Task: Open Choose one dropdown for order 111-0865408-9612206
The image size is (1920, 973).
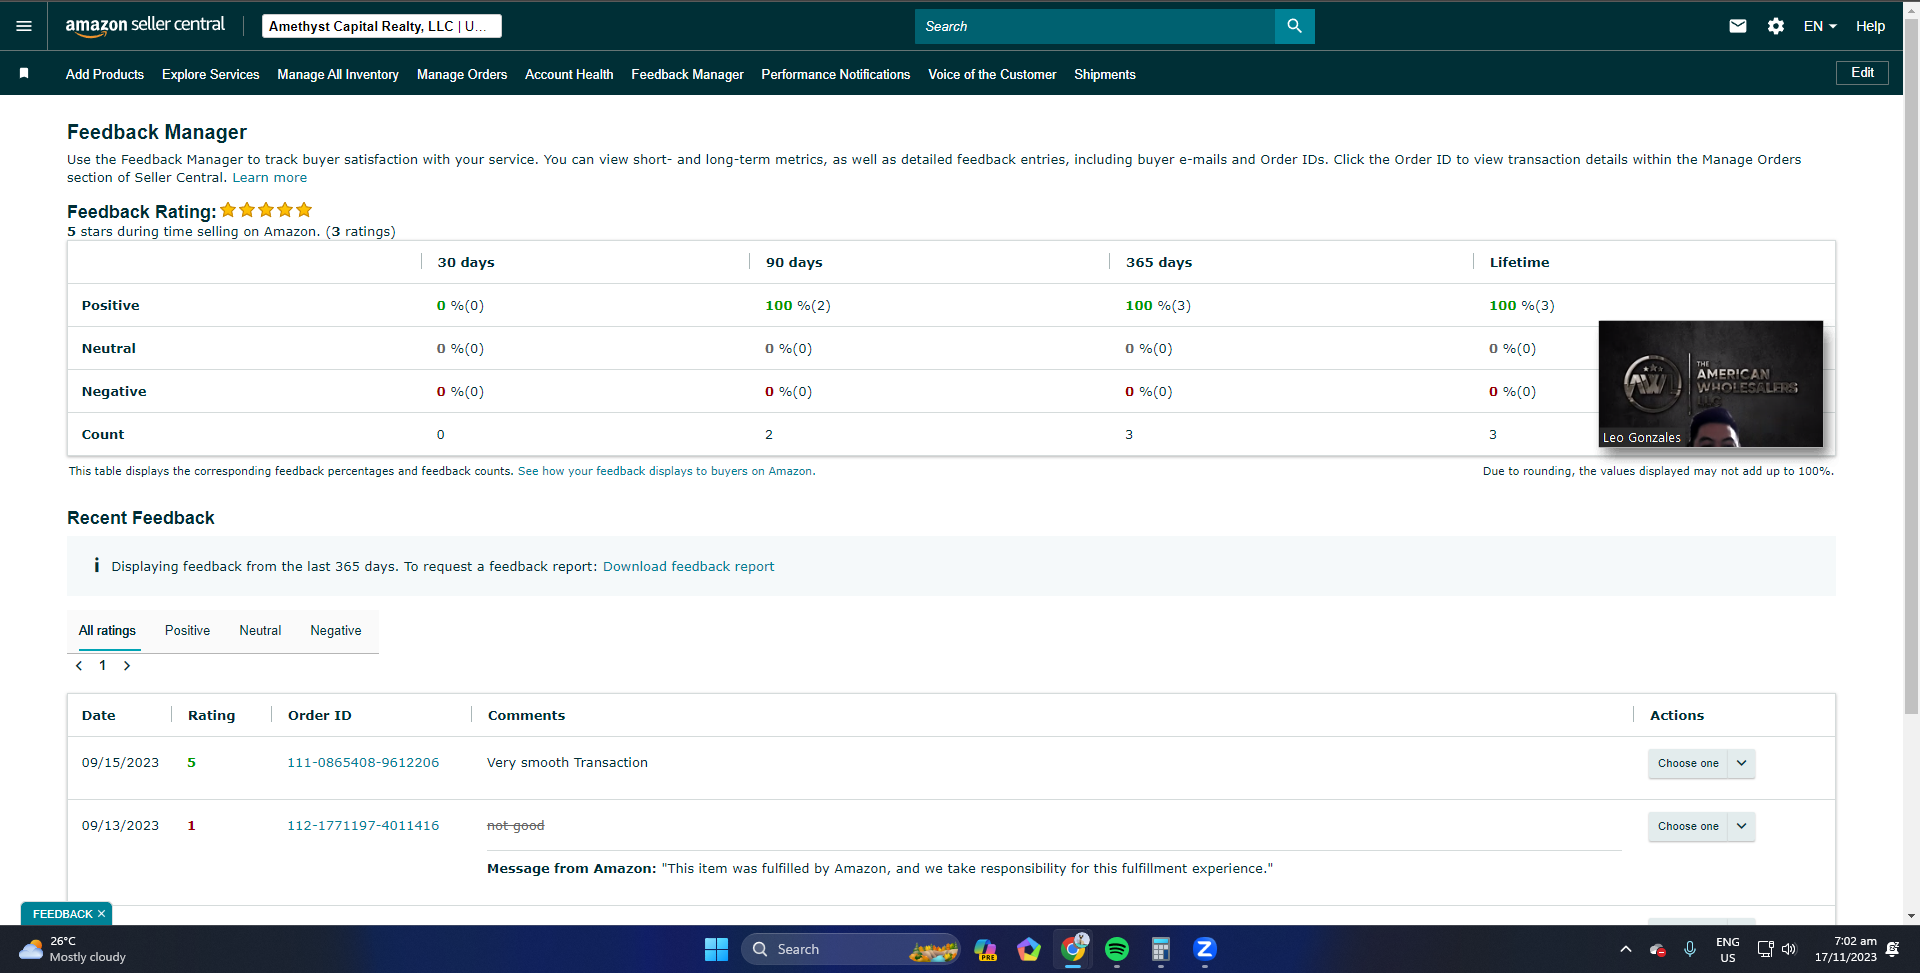Action: point(1701,763)
